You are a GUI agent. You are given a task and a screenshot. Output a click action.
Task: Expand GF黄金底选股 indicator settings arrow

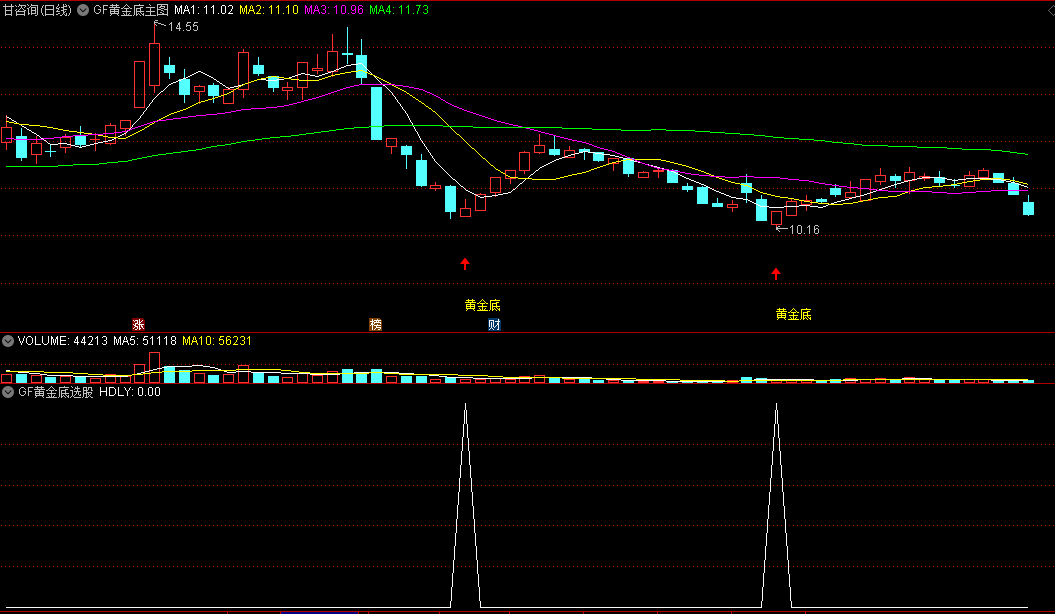coord(8,392)
